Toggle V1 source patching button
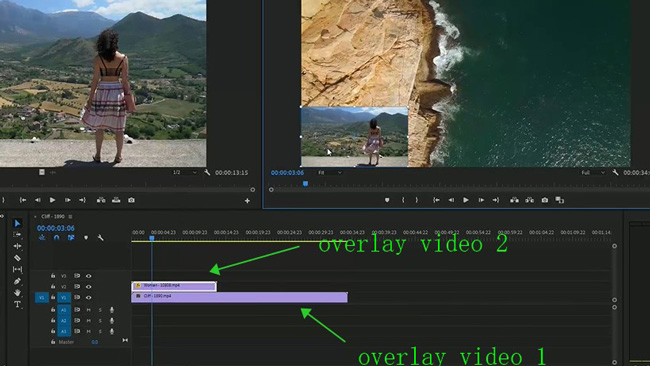Screen dimensions: 650x366 (x=41, y=298)
